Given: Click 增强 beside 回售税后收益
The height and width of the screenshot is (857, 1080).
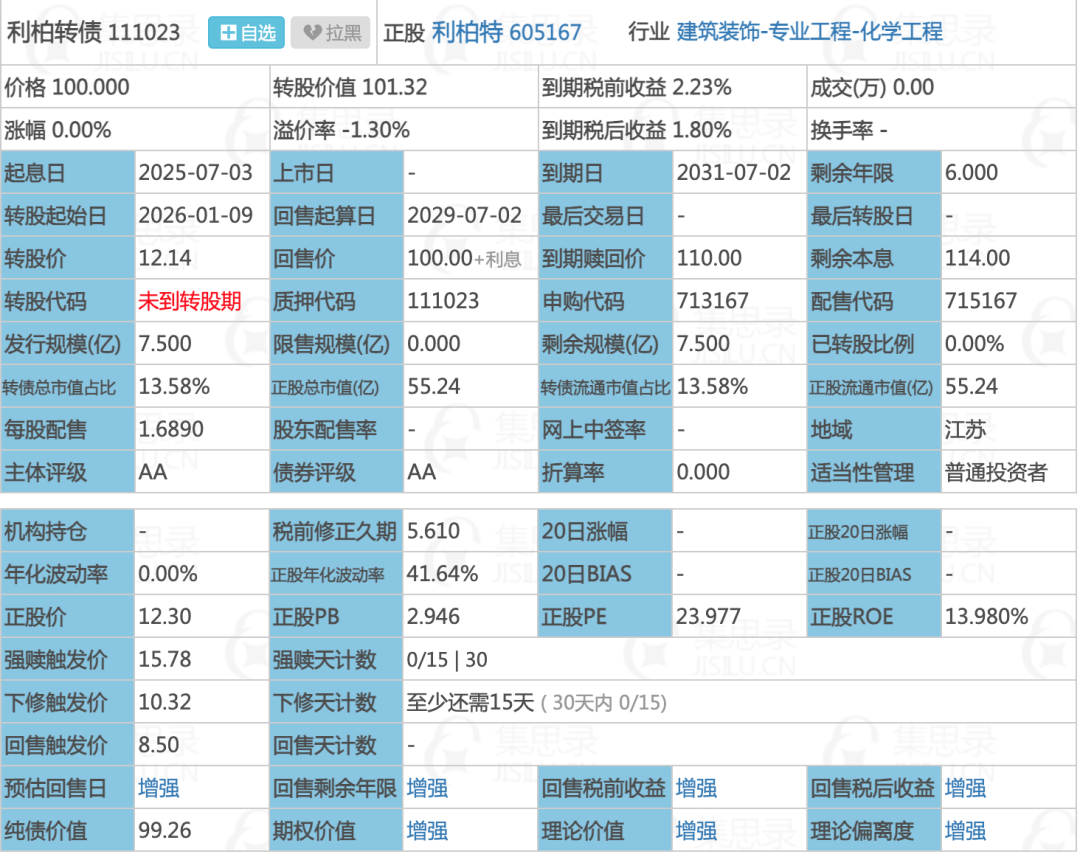Looking at the screenshot, I should (963, 788).
